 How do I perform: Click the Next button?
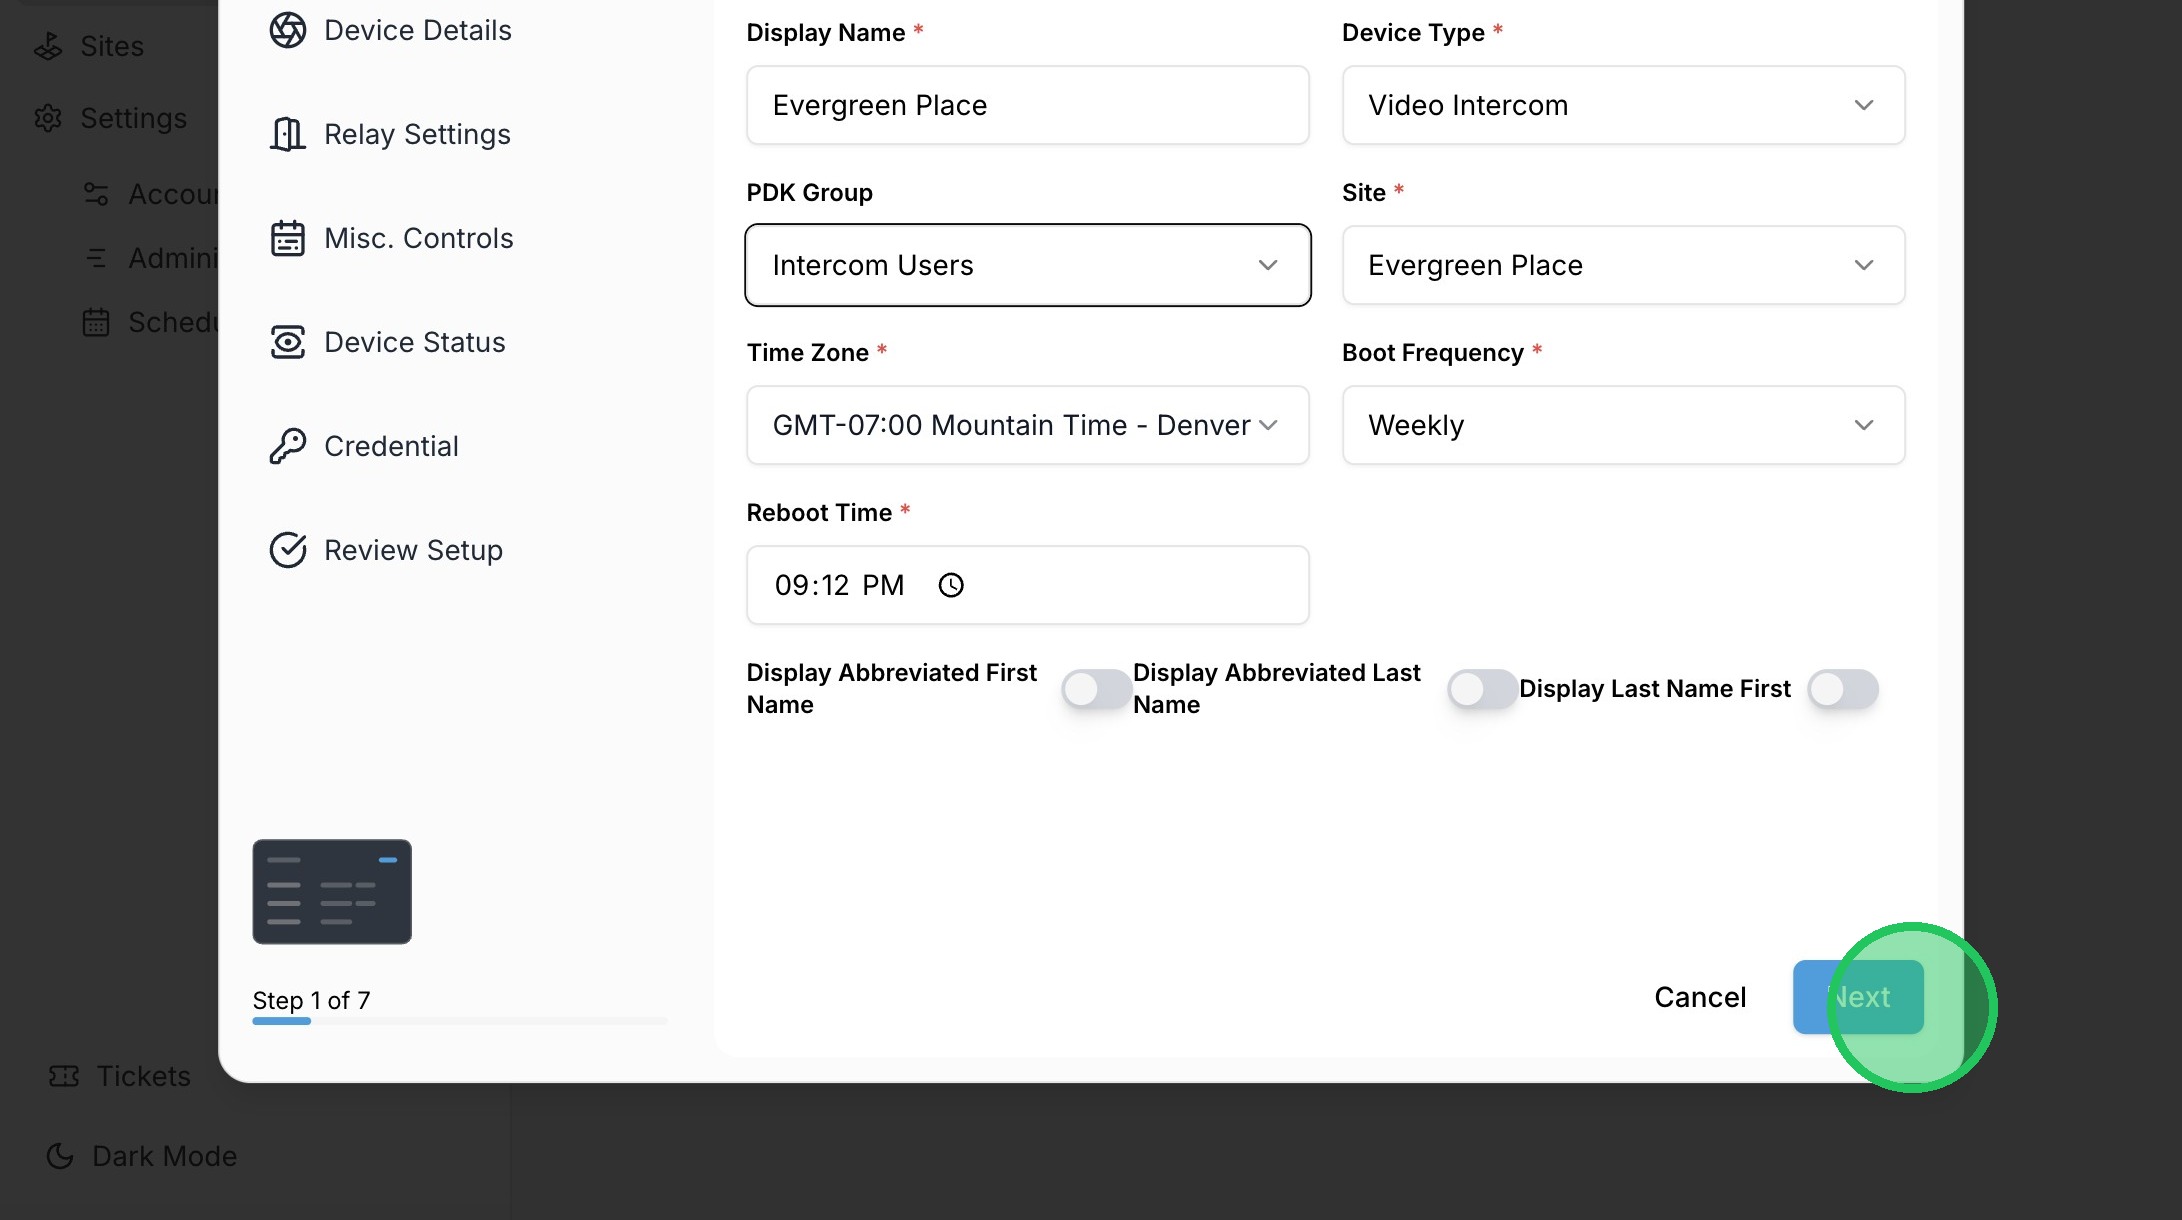[1858, 997]
